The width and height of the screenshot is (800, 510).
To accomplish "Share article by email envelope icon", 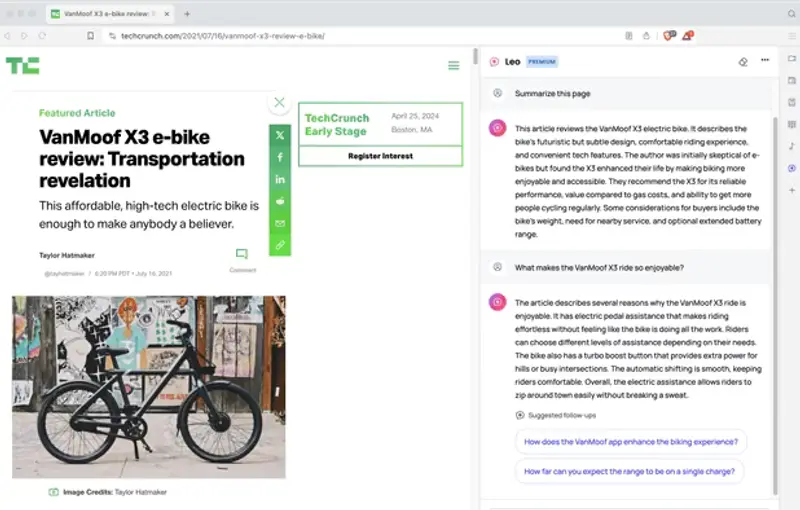I will click(280, 223).
